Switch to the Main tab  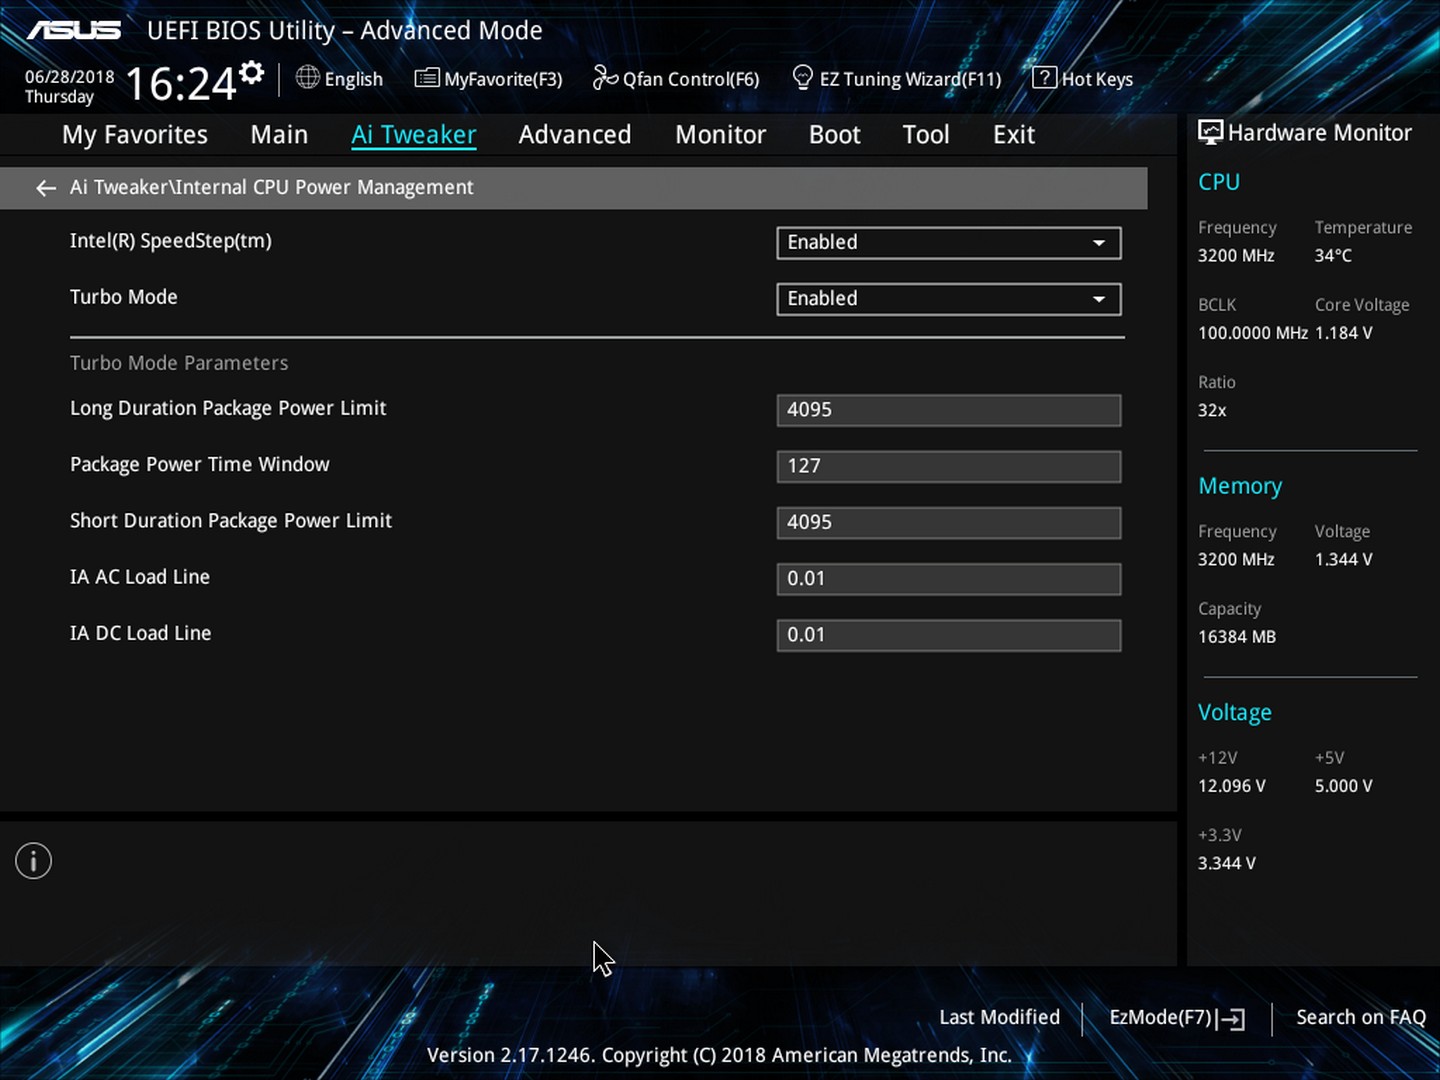coord(279,135)
